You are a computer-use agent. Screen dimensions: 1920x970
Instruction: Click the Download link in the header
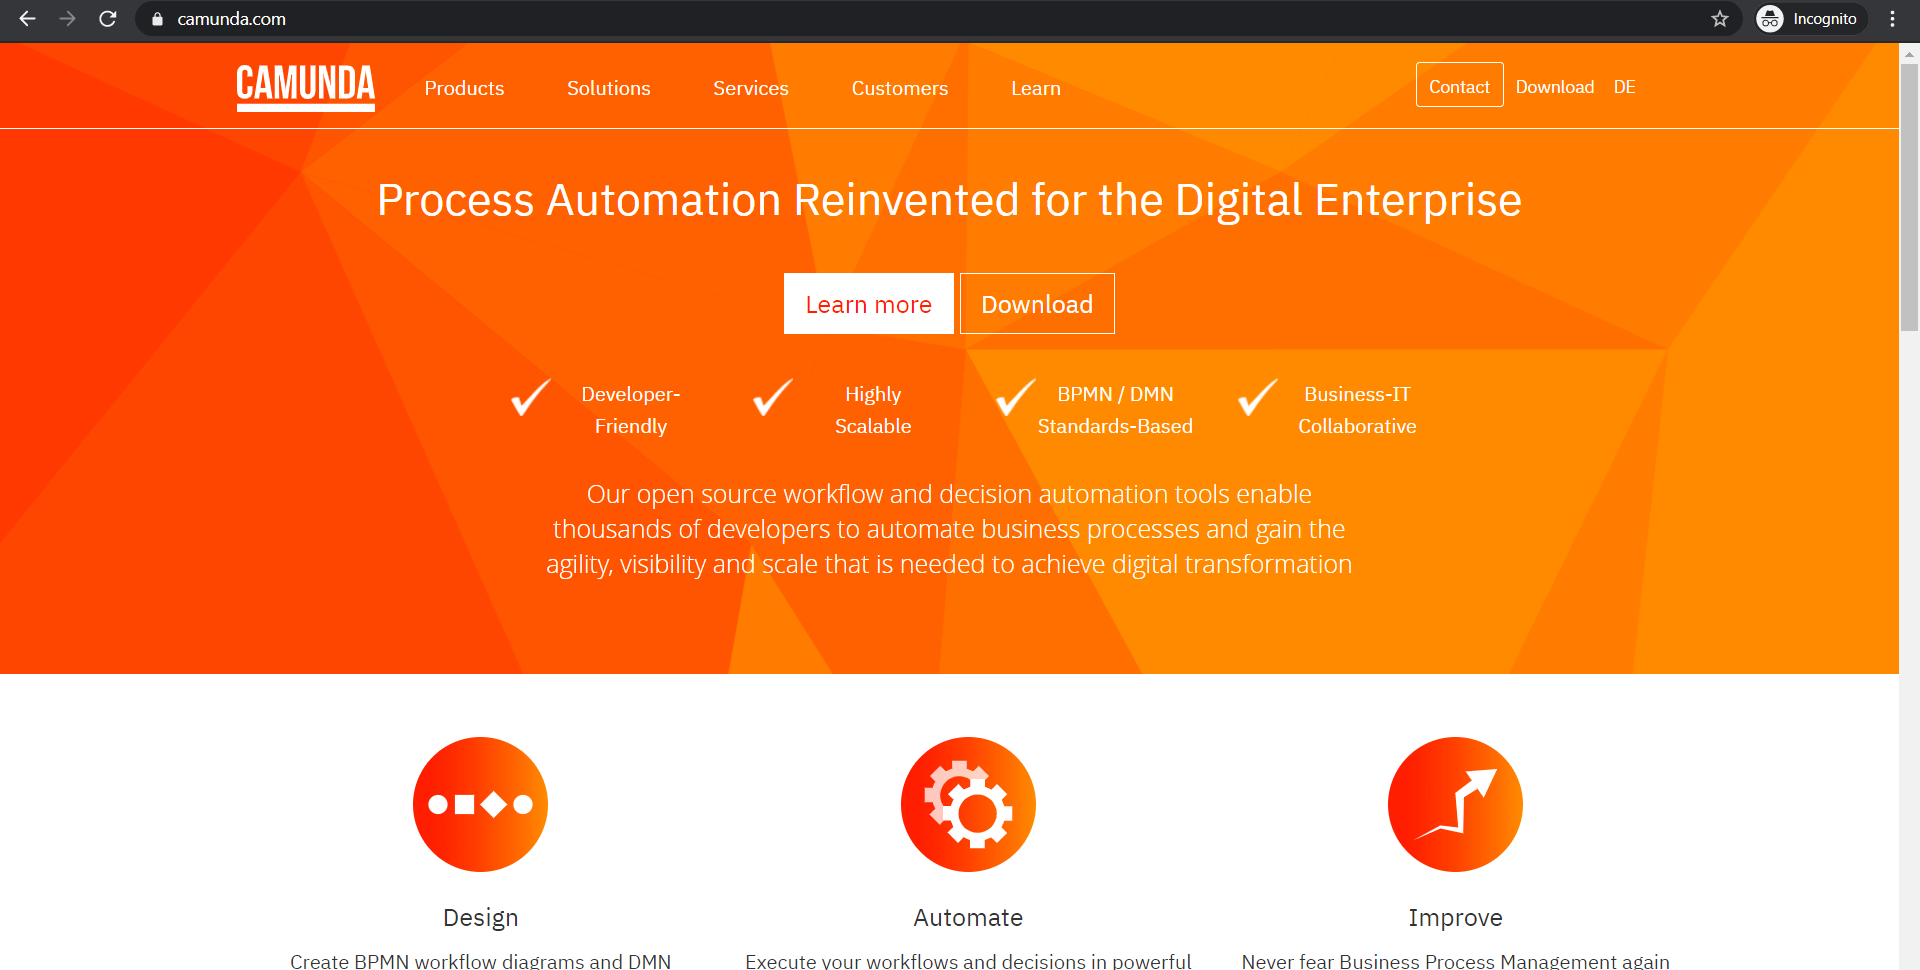pos(1555,87)
